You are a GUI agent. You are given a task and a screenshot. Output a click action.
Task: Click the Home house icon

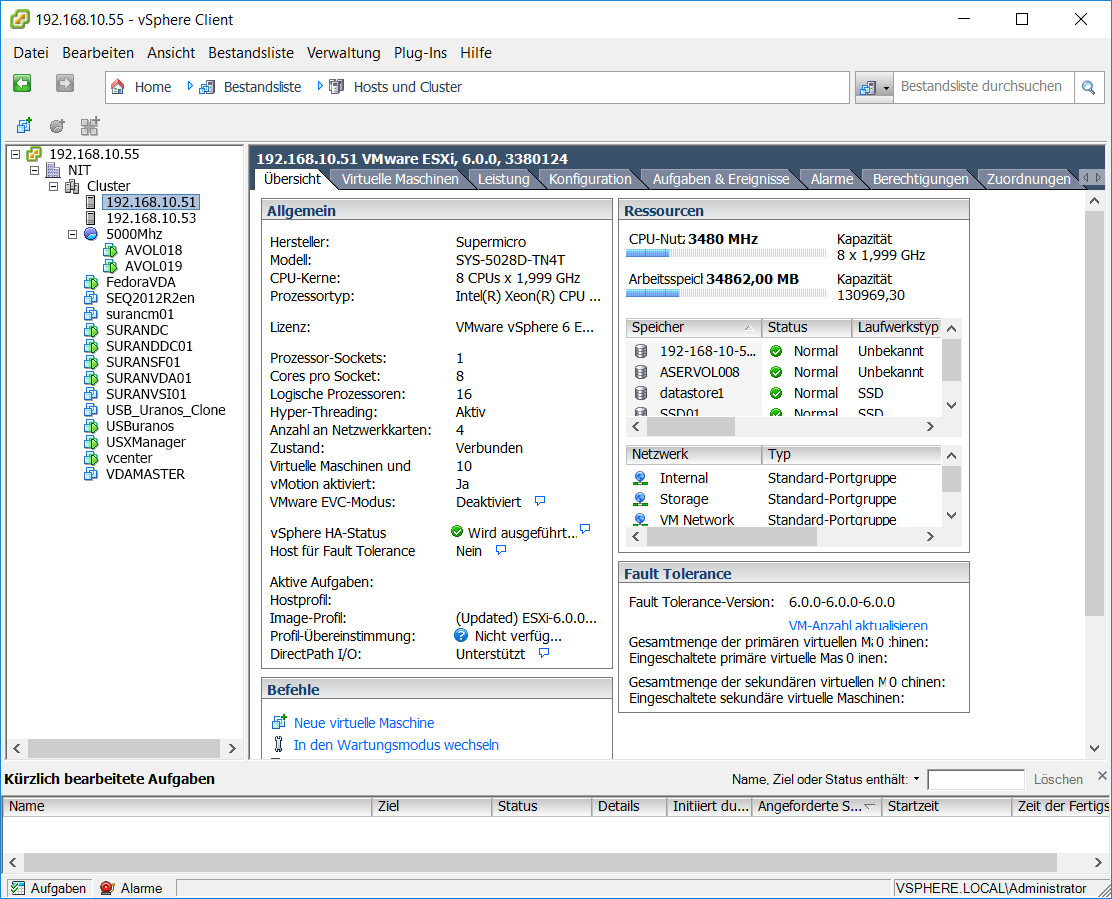coord(118,86)
